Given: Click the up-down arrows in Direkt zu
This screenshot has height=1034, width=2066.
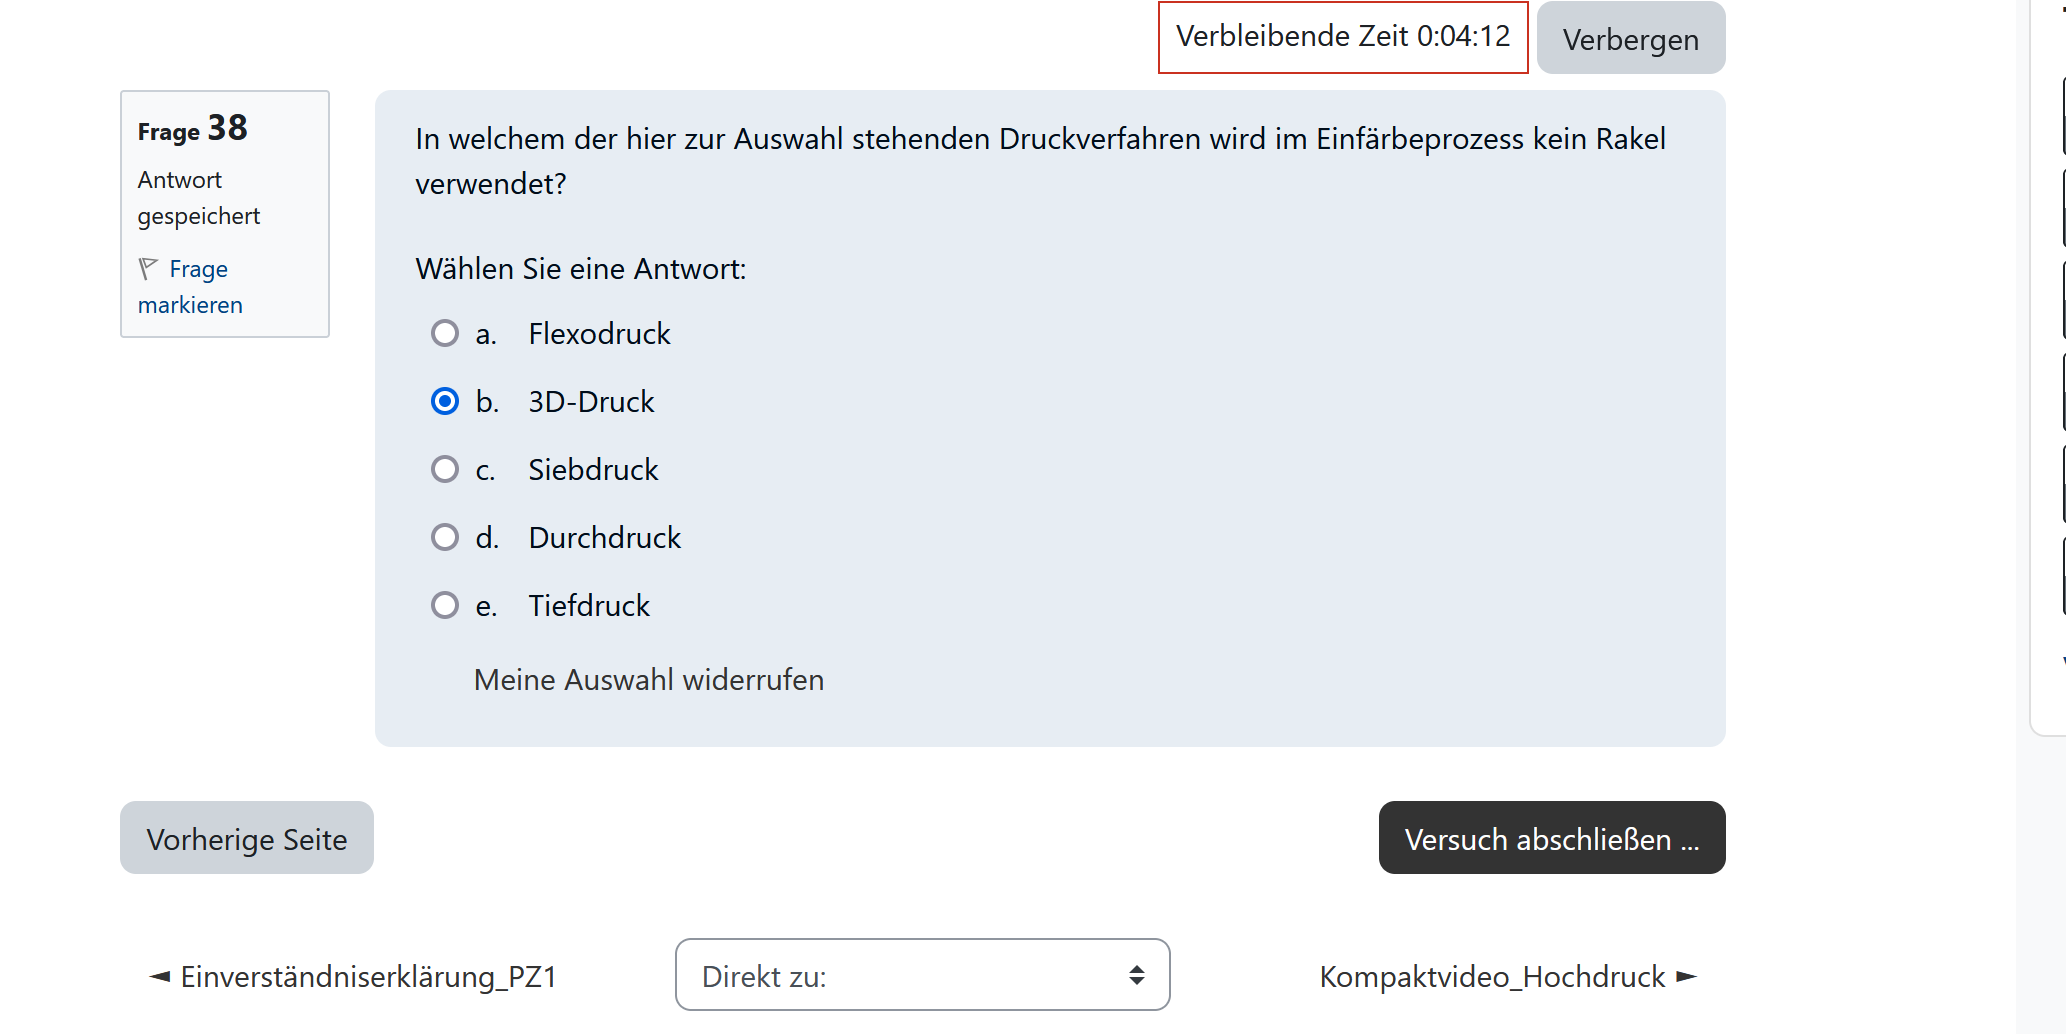Looking at the screenshot, I should tap(1136, 975).
